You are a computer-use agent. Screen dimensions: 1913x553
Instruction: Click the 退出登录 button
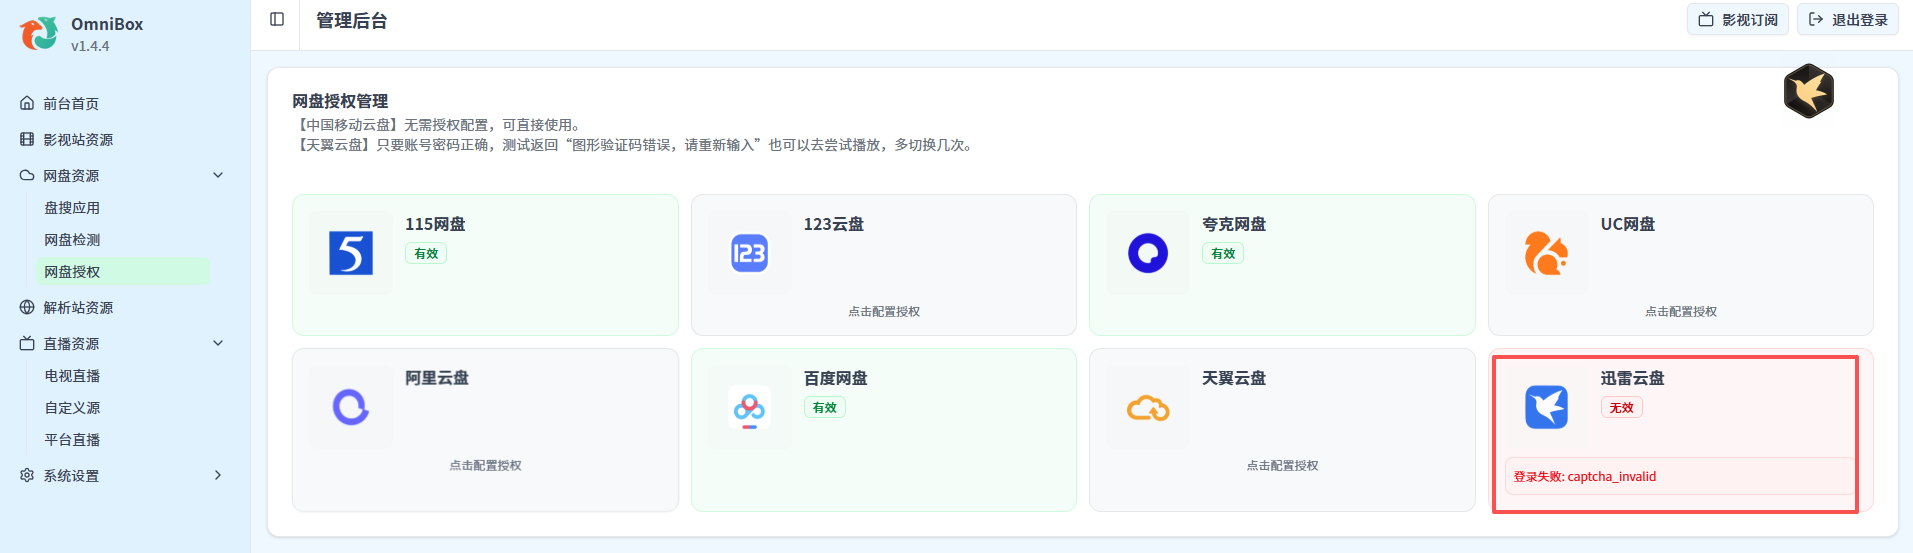coord(1847,19)
